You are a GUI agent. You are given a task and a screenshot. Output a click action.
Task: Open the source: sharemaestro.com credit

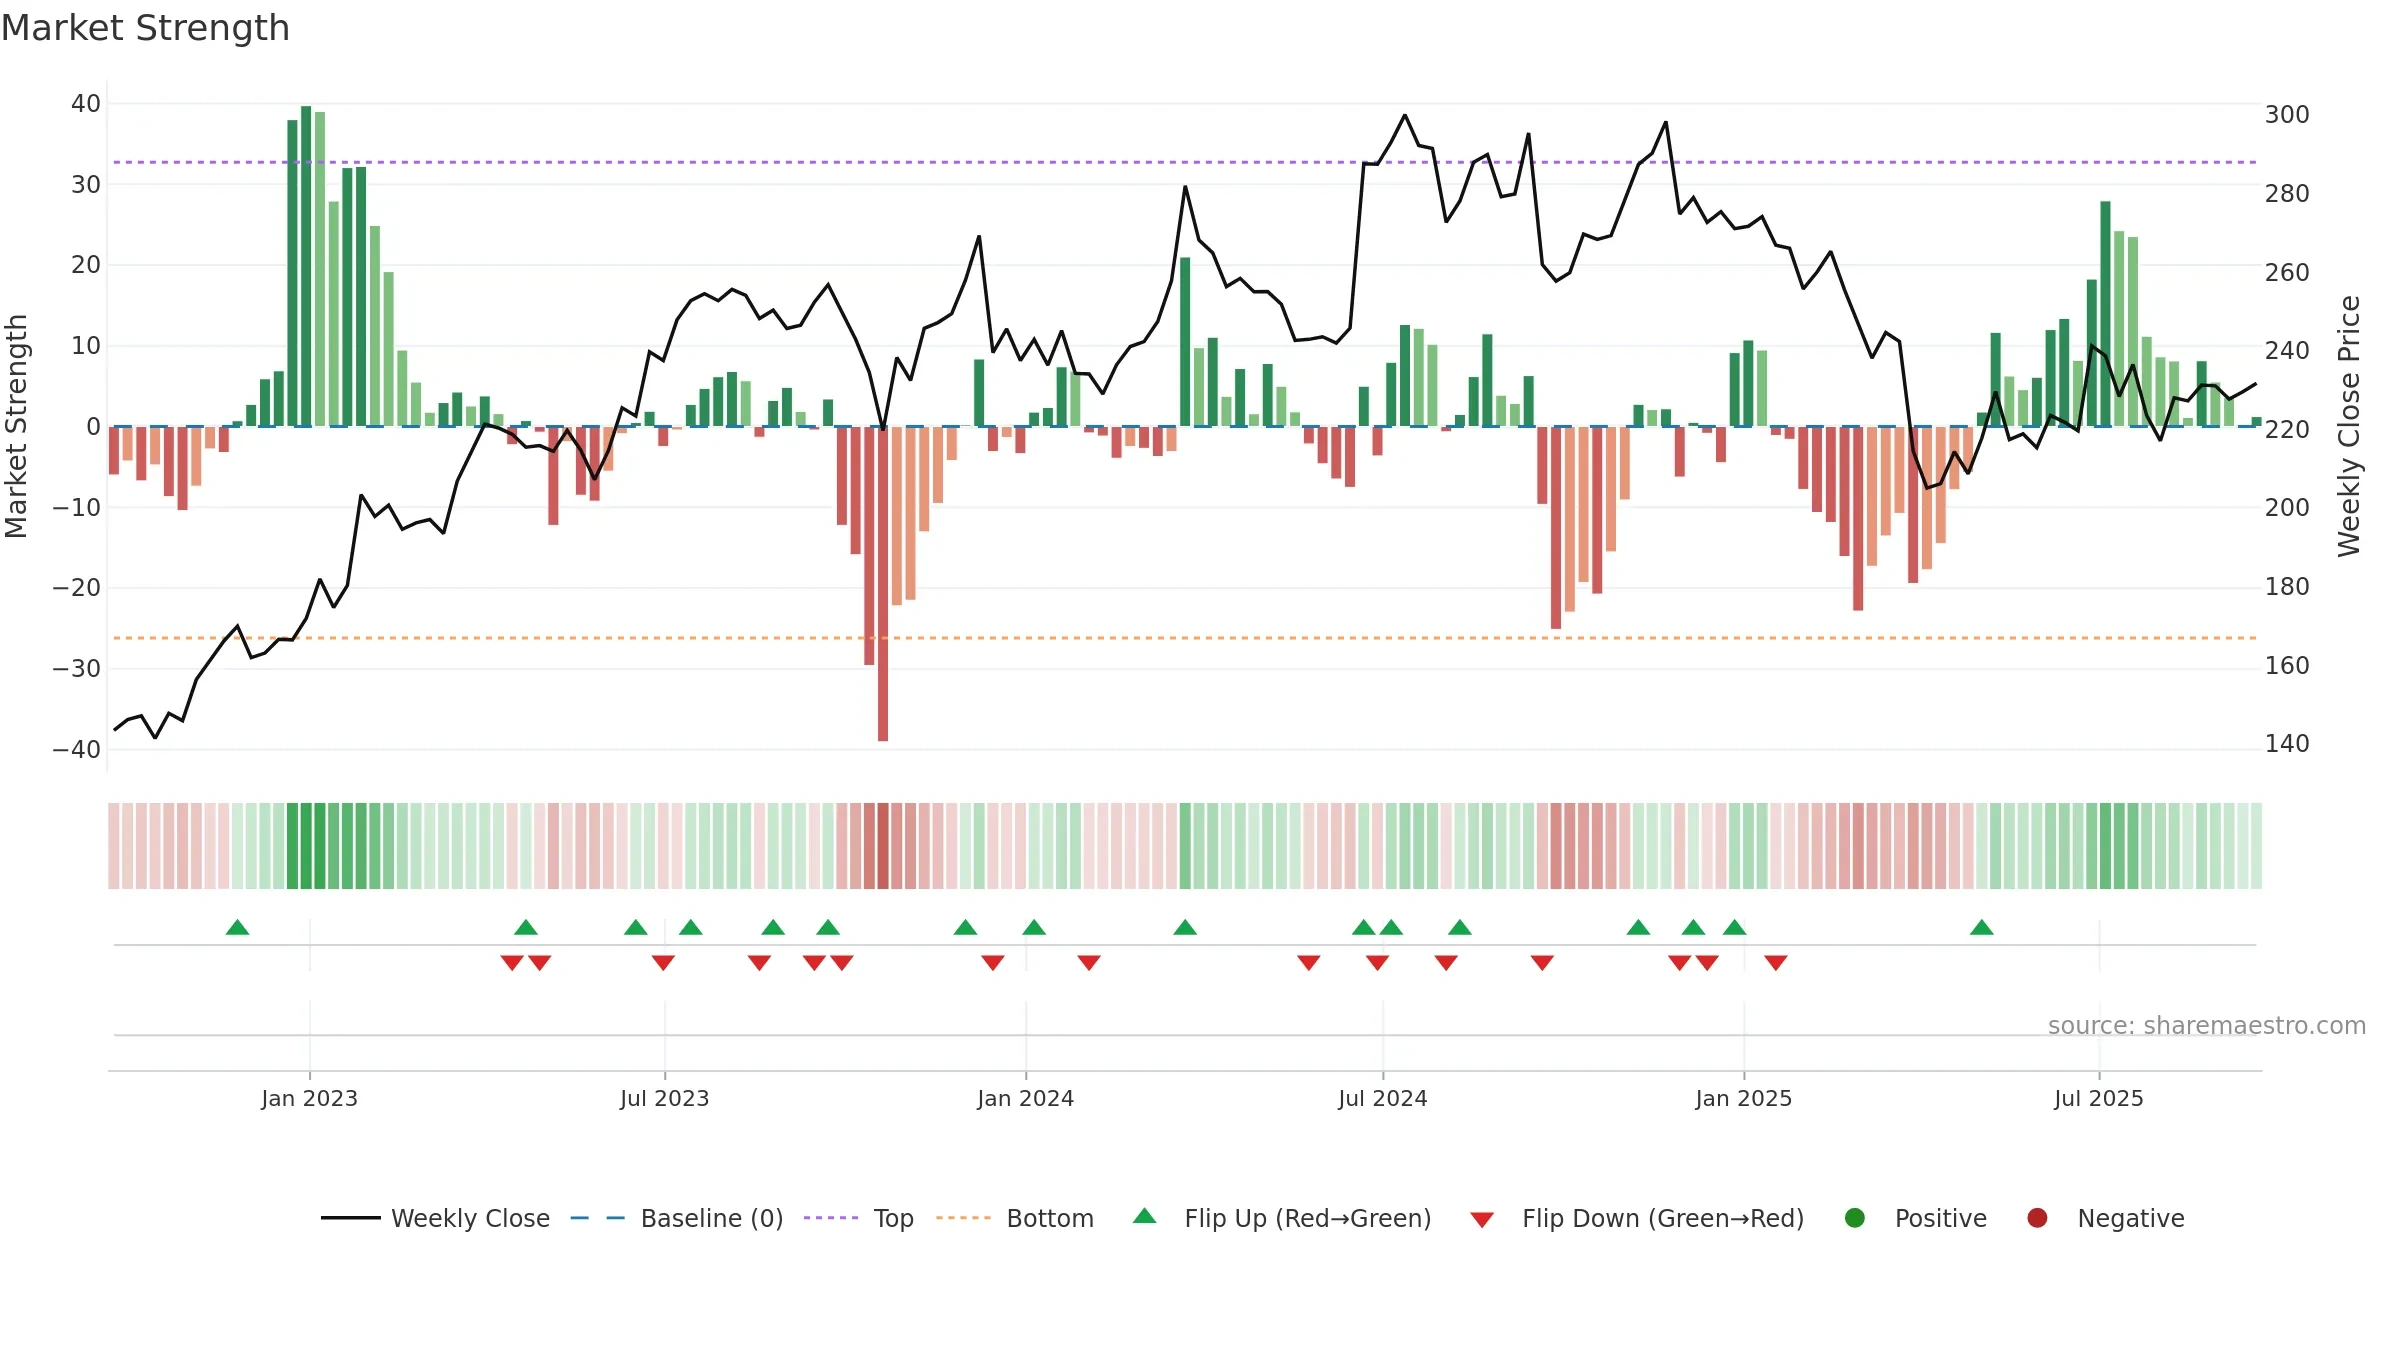point(2207,1026)
